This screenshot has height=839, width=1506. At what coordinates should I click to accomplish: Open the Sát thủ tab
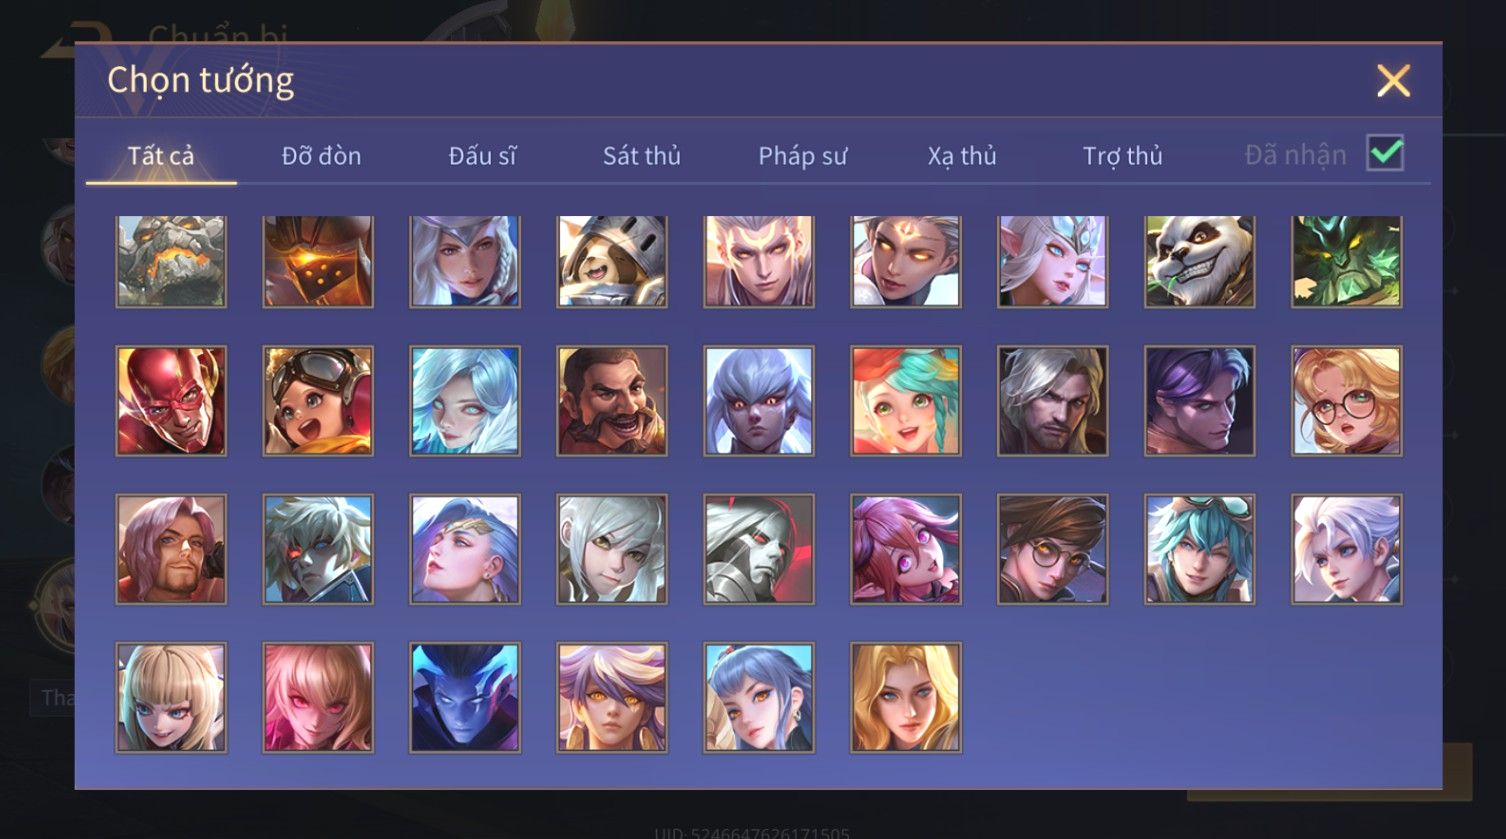tap(641, 156)
